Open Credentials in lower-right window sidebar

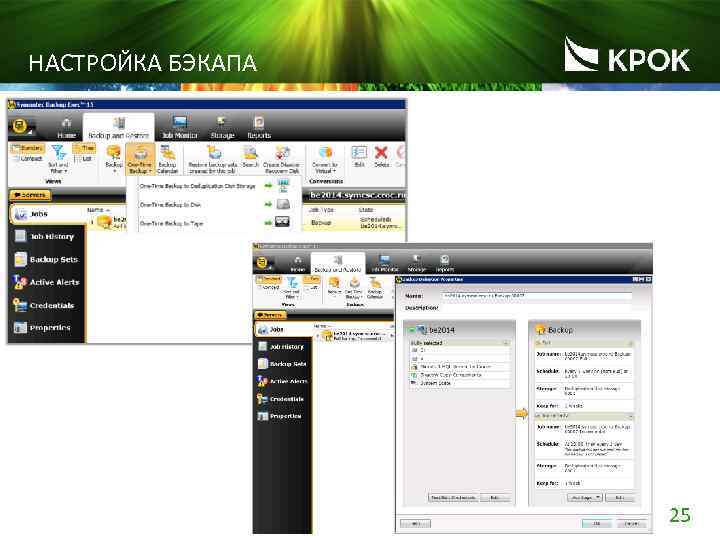click(x=283, y=399)
